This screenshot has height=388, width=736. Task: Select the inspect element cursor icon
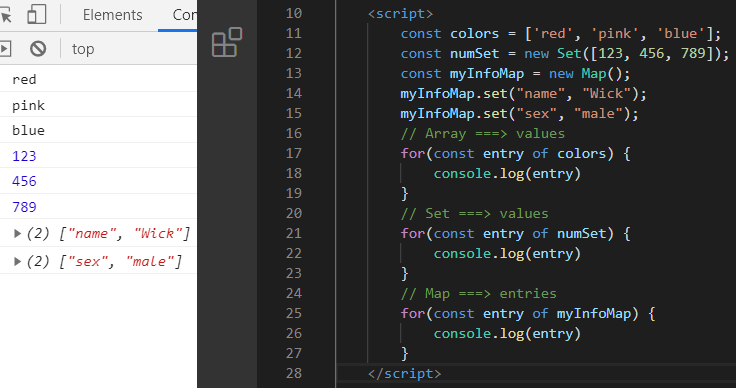[5, 15]
